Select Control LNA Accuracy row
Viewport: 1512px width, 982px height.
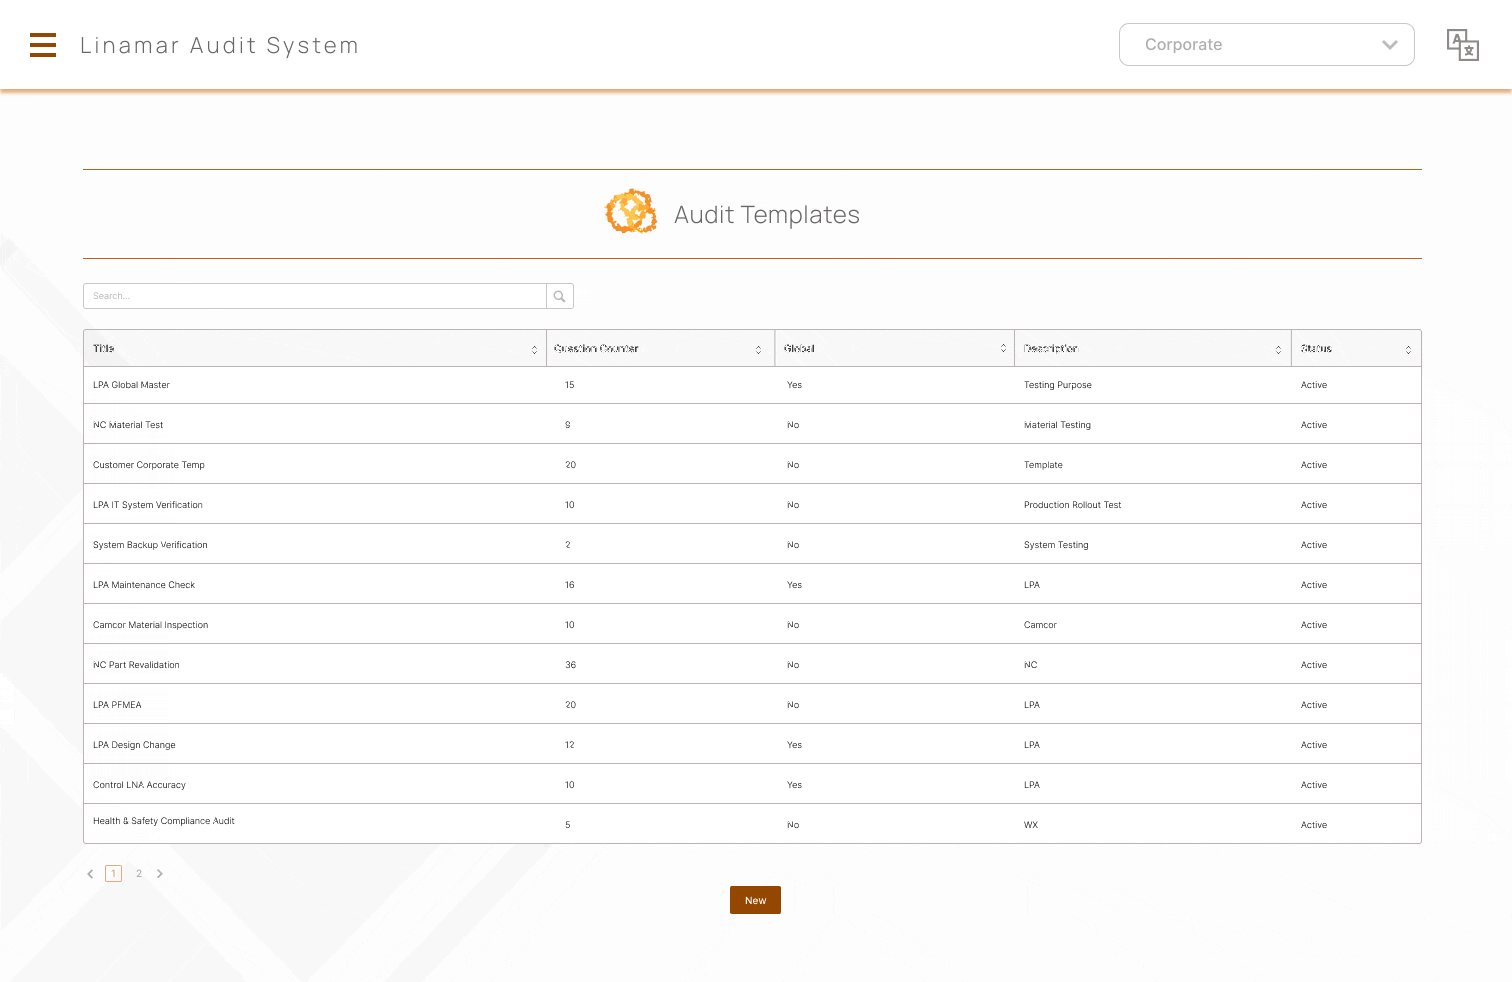752,784
